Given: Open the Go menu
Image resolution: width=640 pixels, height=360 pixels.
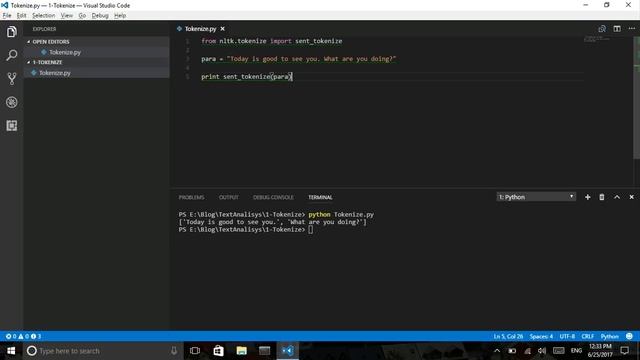Looking at the screenshot, I should click(82, 16).
